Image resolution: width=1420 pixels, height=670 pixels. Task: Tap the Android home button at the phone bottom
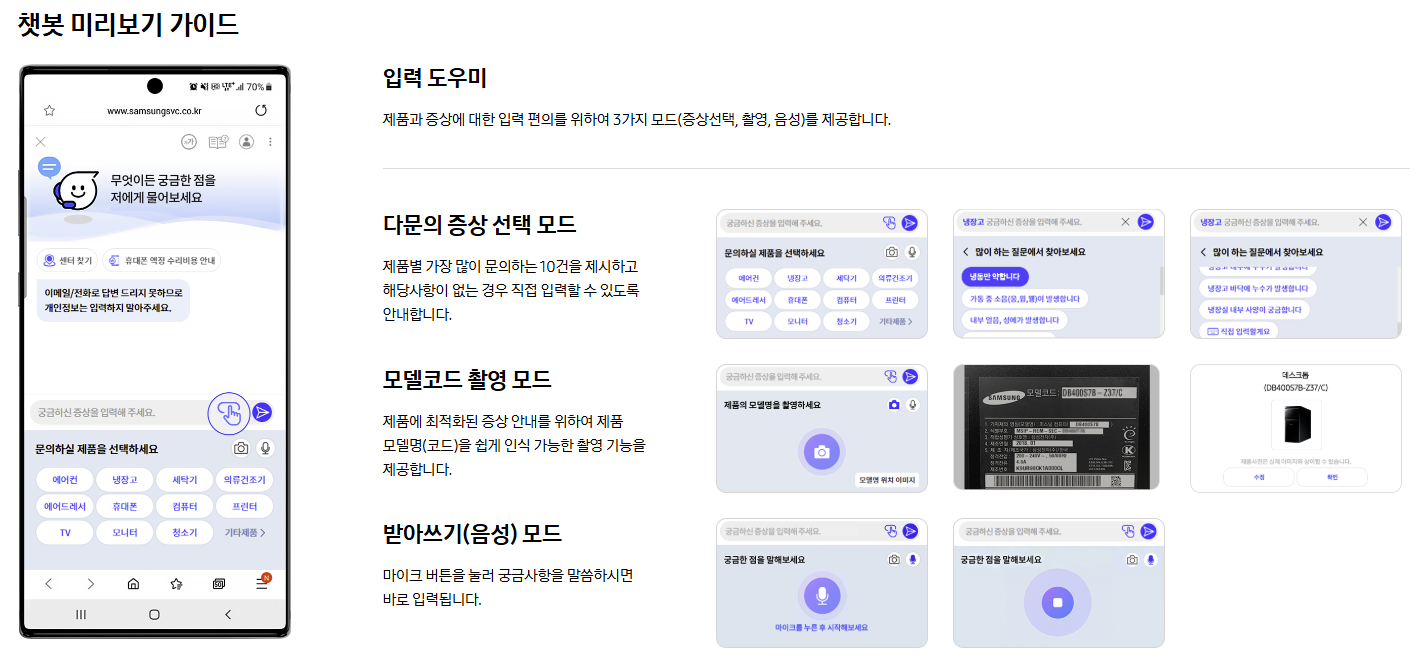tap(154, 614)
